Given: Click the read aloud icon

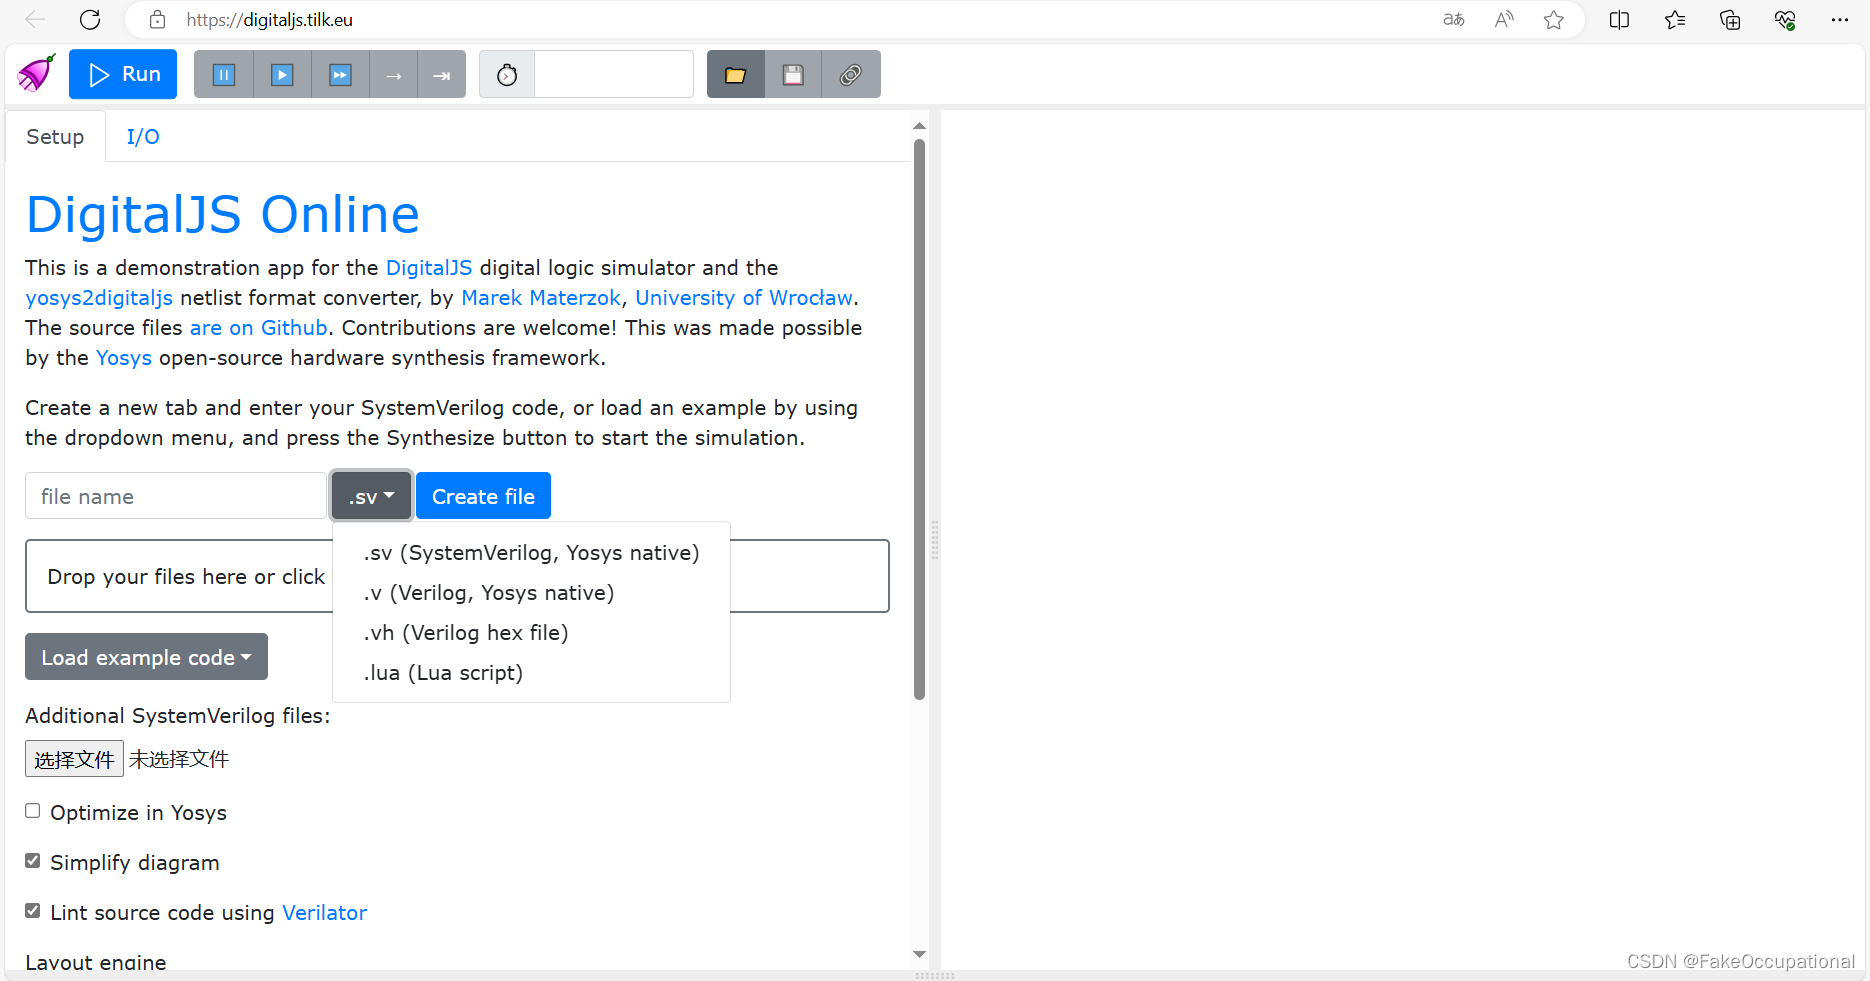Looking at the screenshot, I should (1504, 19).
